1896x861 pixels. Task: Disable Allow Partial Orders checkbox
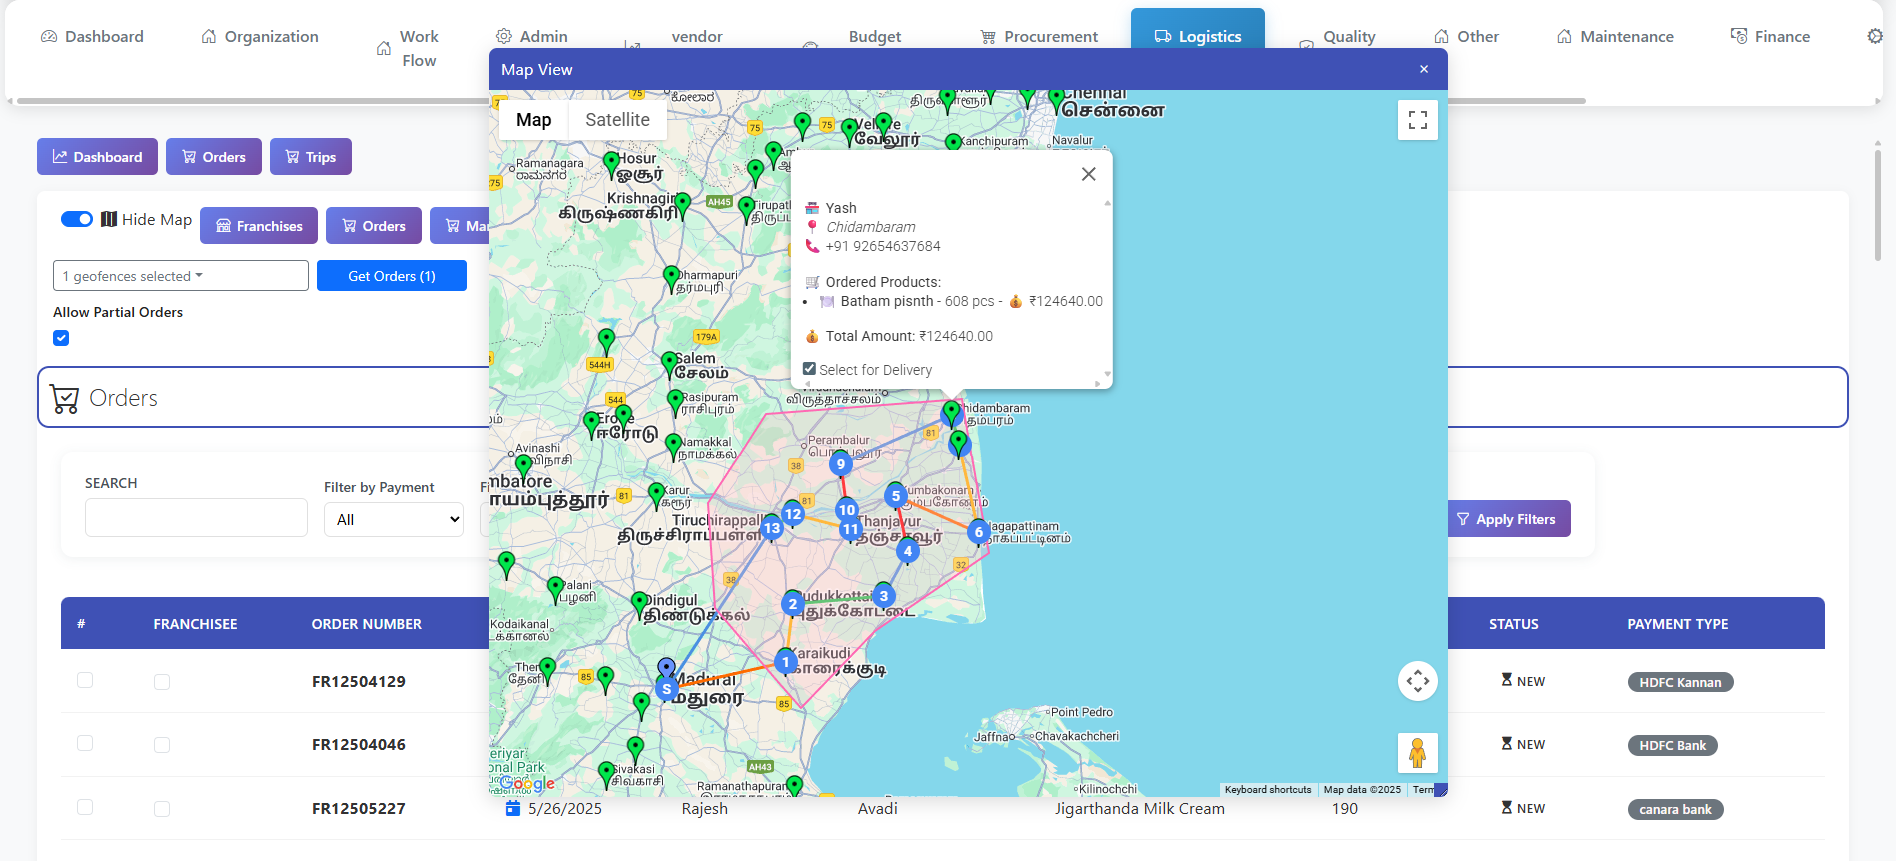click(61, 338)
